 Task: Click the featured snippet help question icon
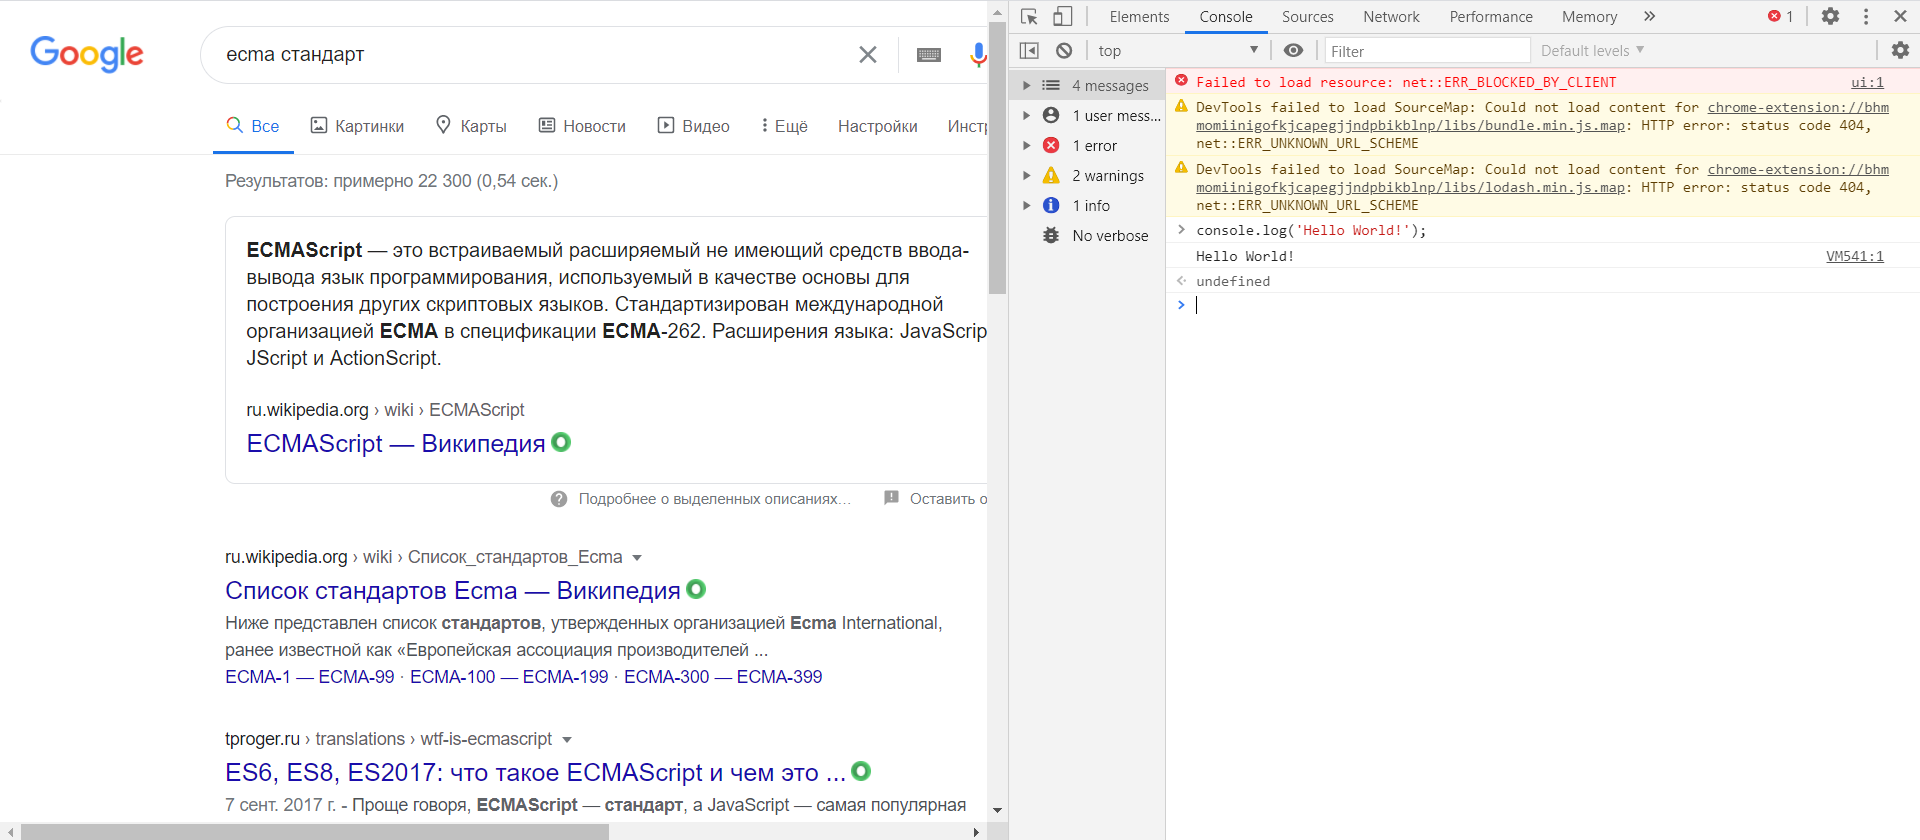559,499
